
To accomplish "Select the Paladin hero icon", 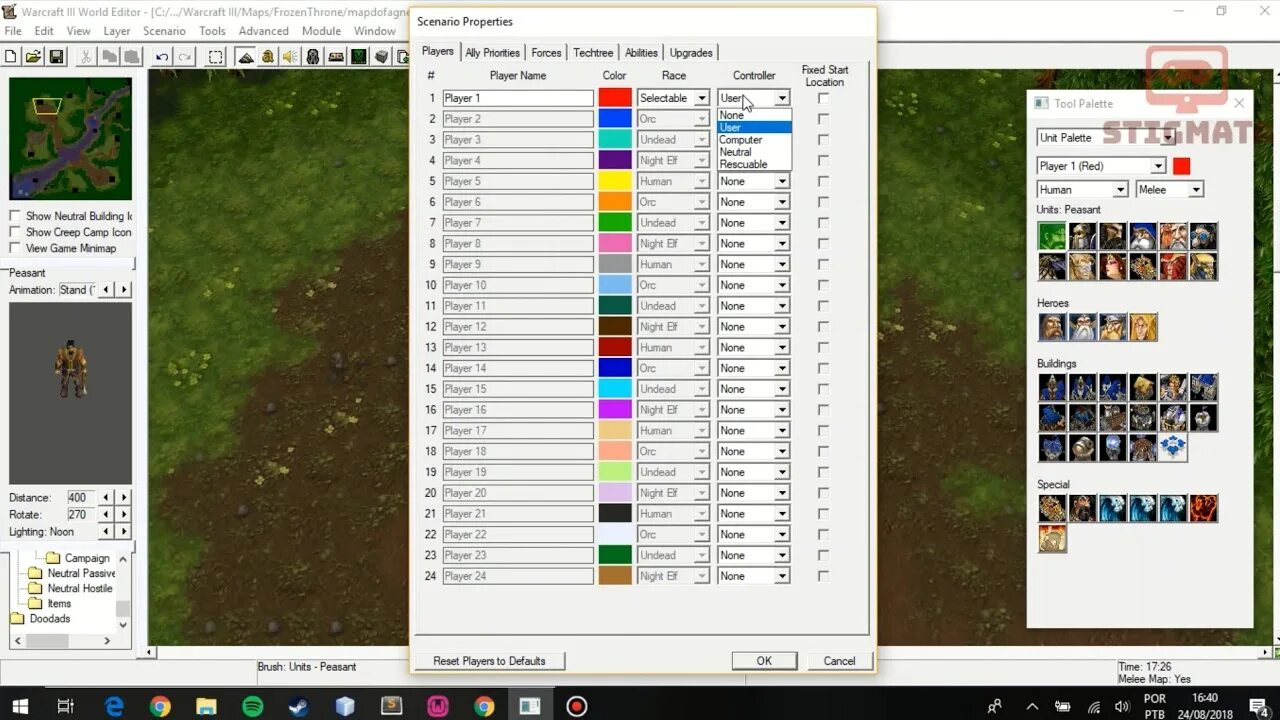I will click(1052, 327).
